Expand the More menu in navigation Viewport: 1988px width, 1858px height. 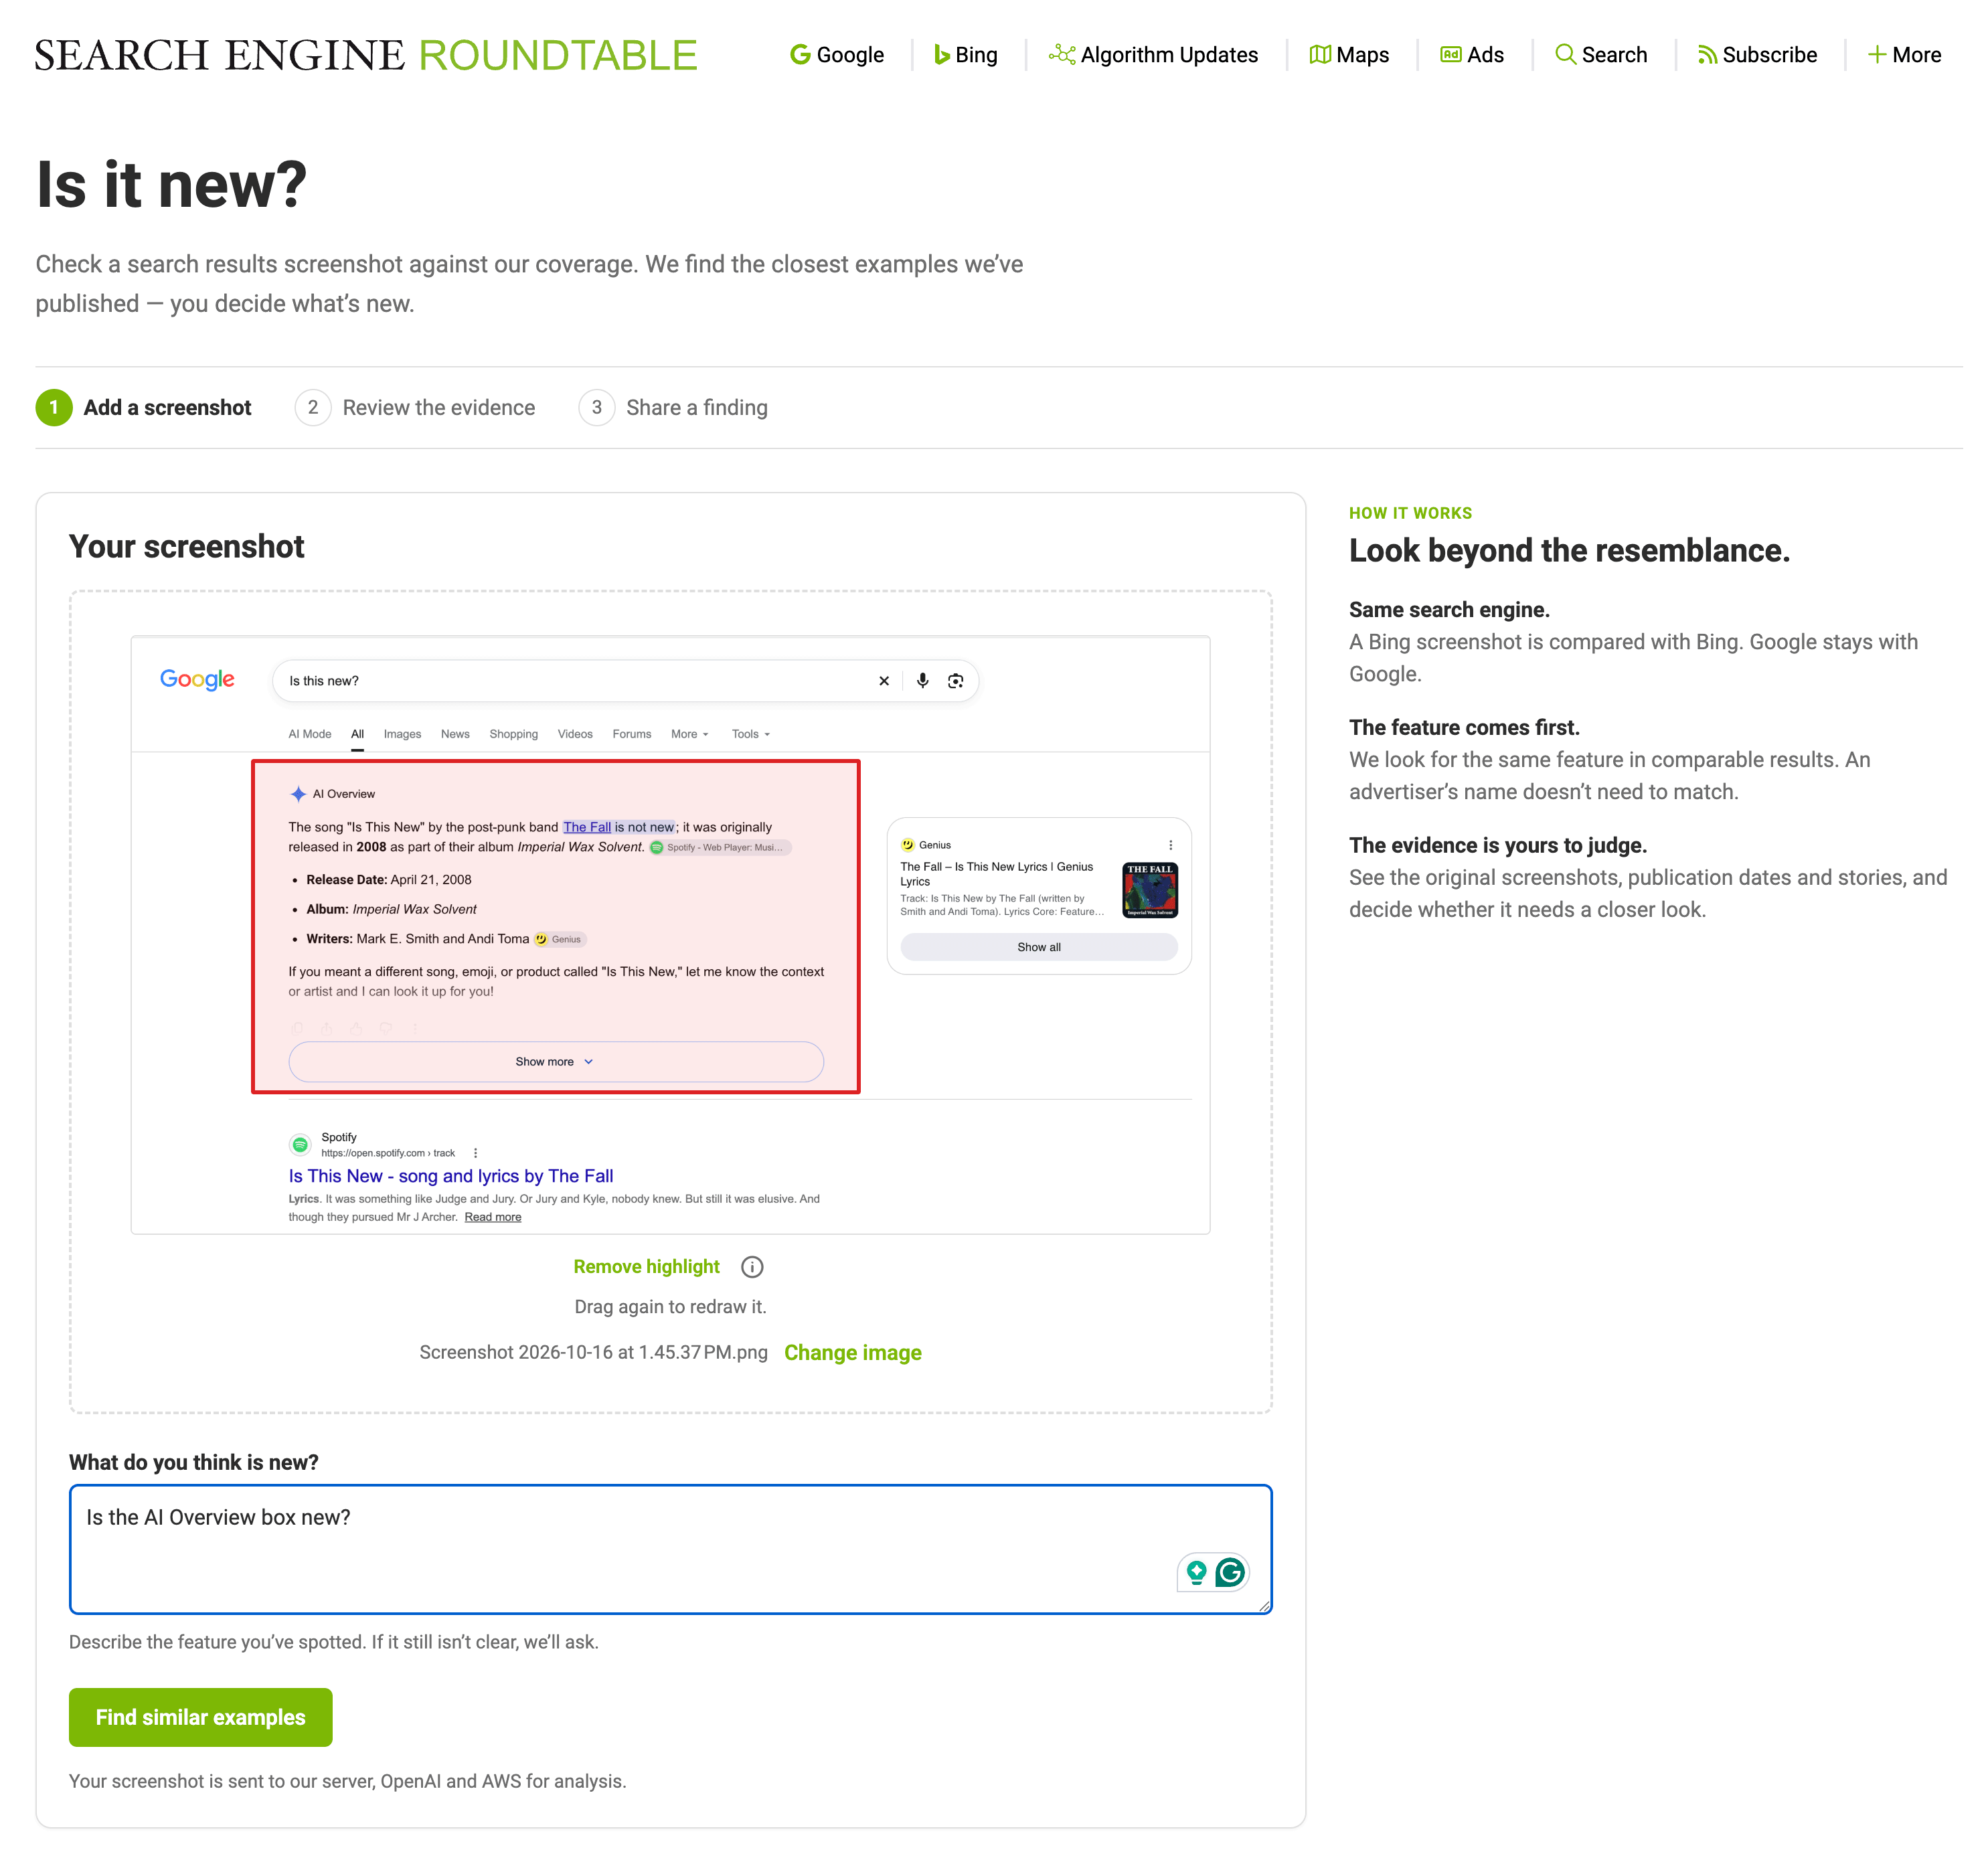click(1904, 55)
